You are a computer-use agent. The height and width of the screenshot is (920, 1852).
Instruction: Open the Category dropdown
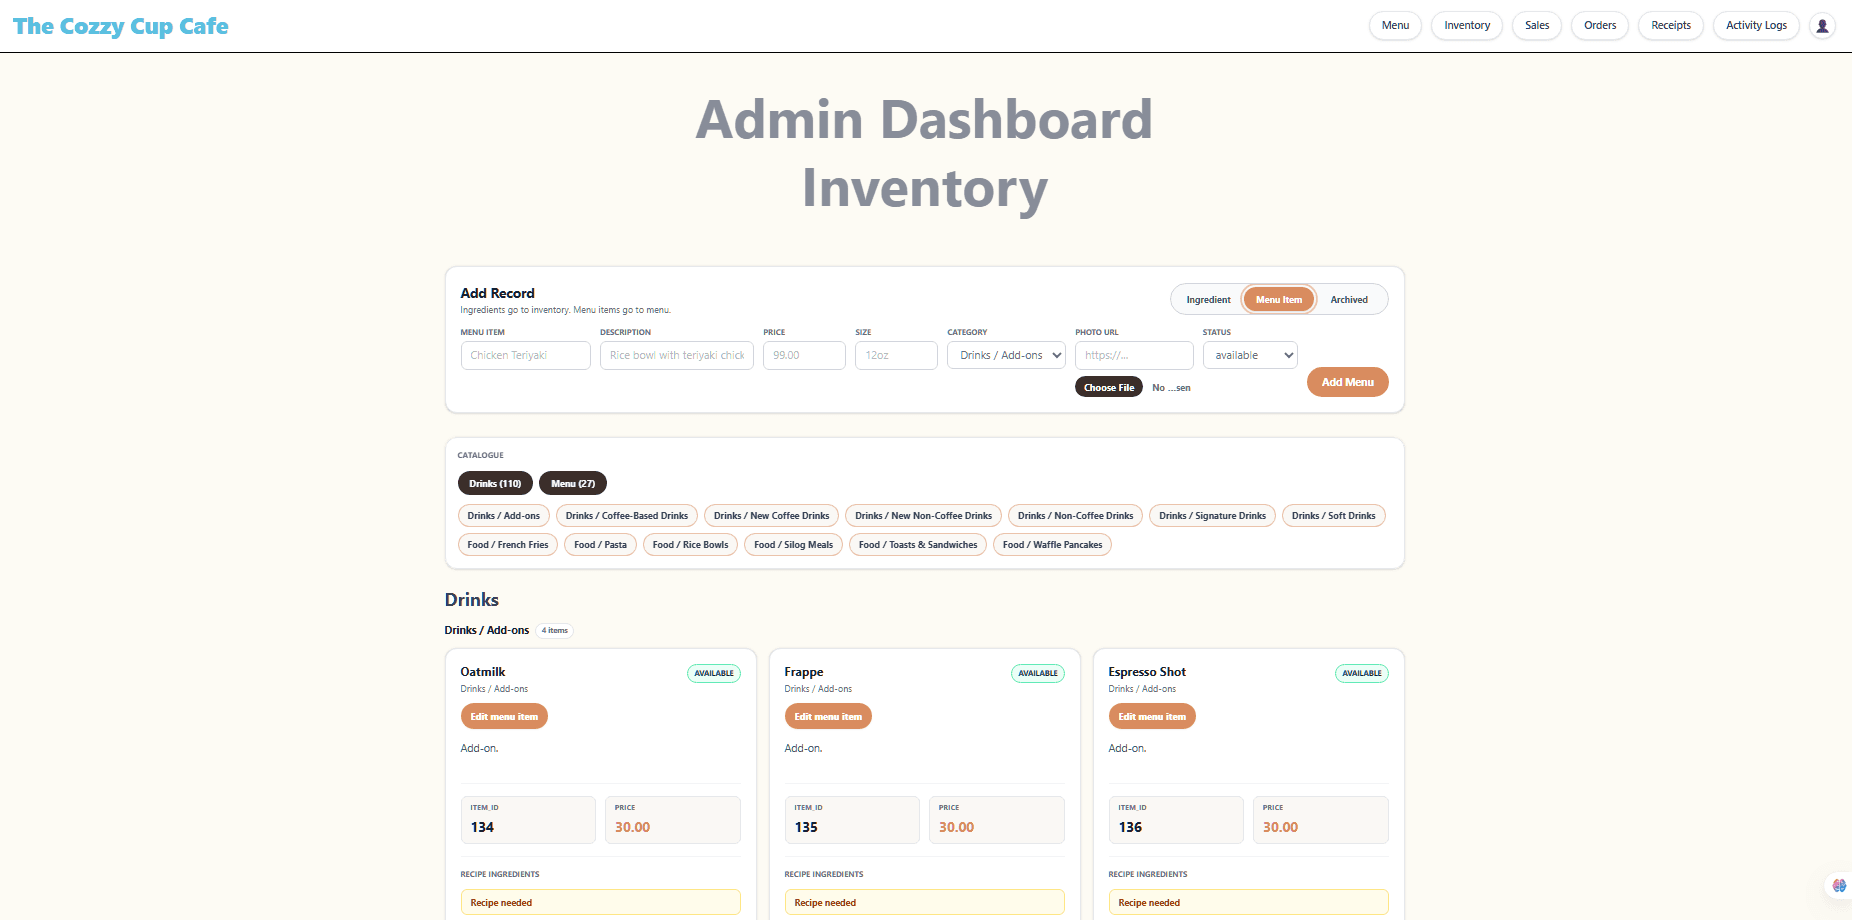[1006, 356]
